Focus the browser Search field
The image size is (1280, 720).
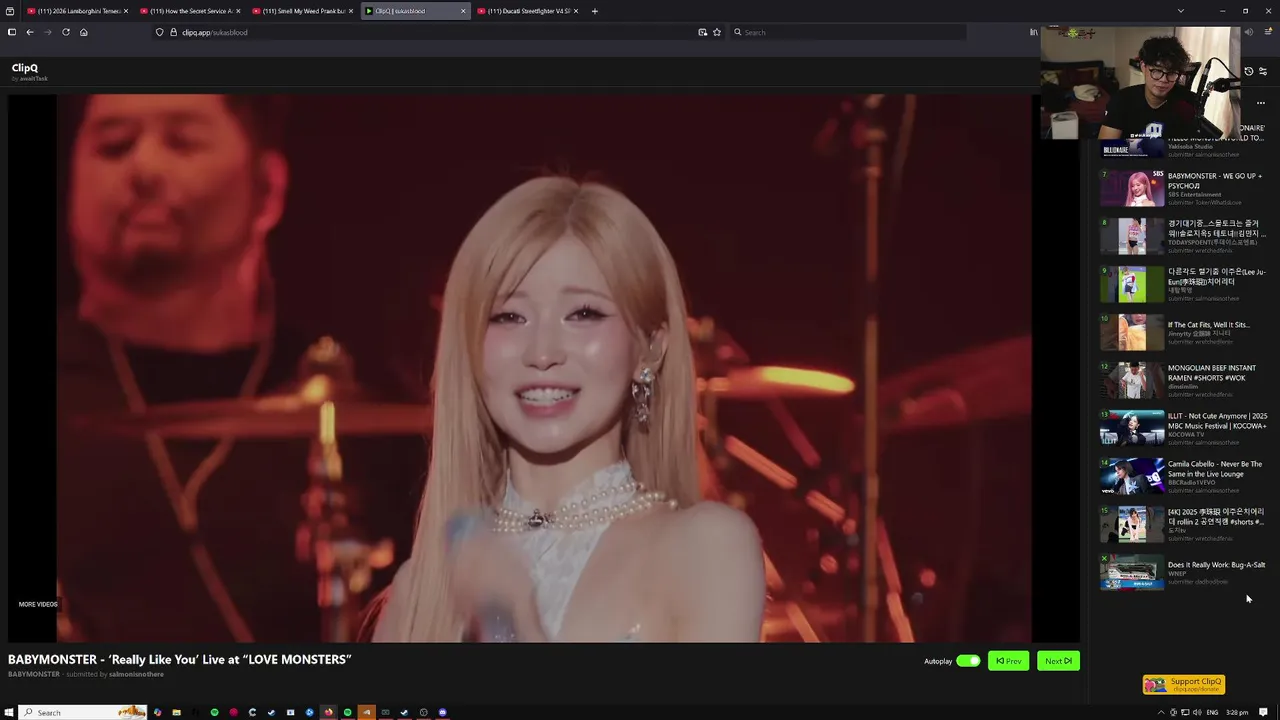(x=848, y=32)
